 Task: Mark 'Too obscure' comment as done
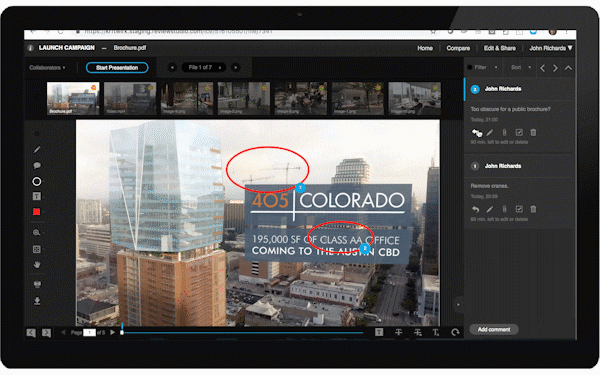click(x=519, y=132)
